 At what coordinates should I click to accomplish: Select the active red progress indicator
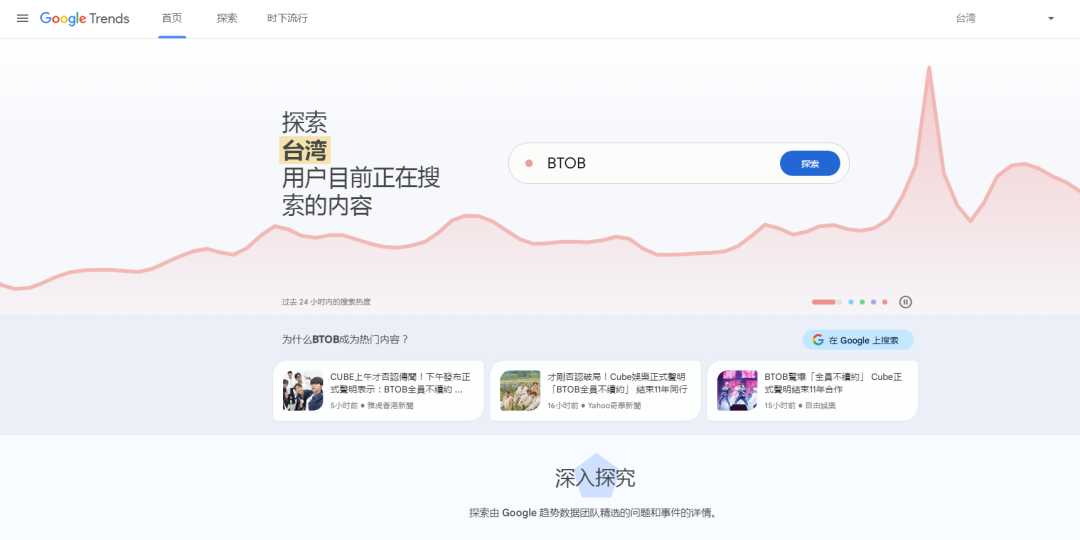(827, 302)
